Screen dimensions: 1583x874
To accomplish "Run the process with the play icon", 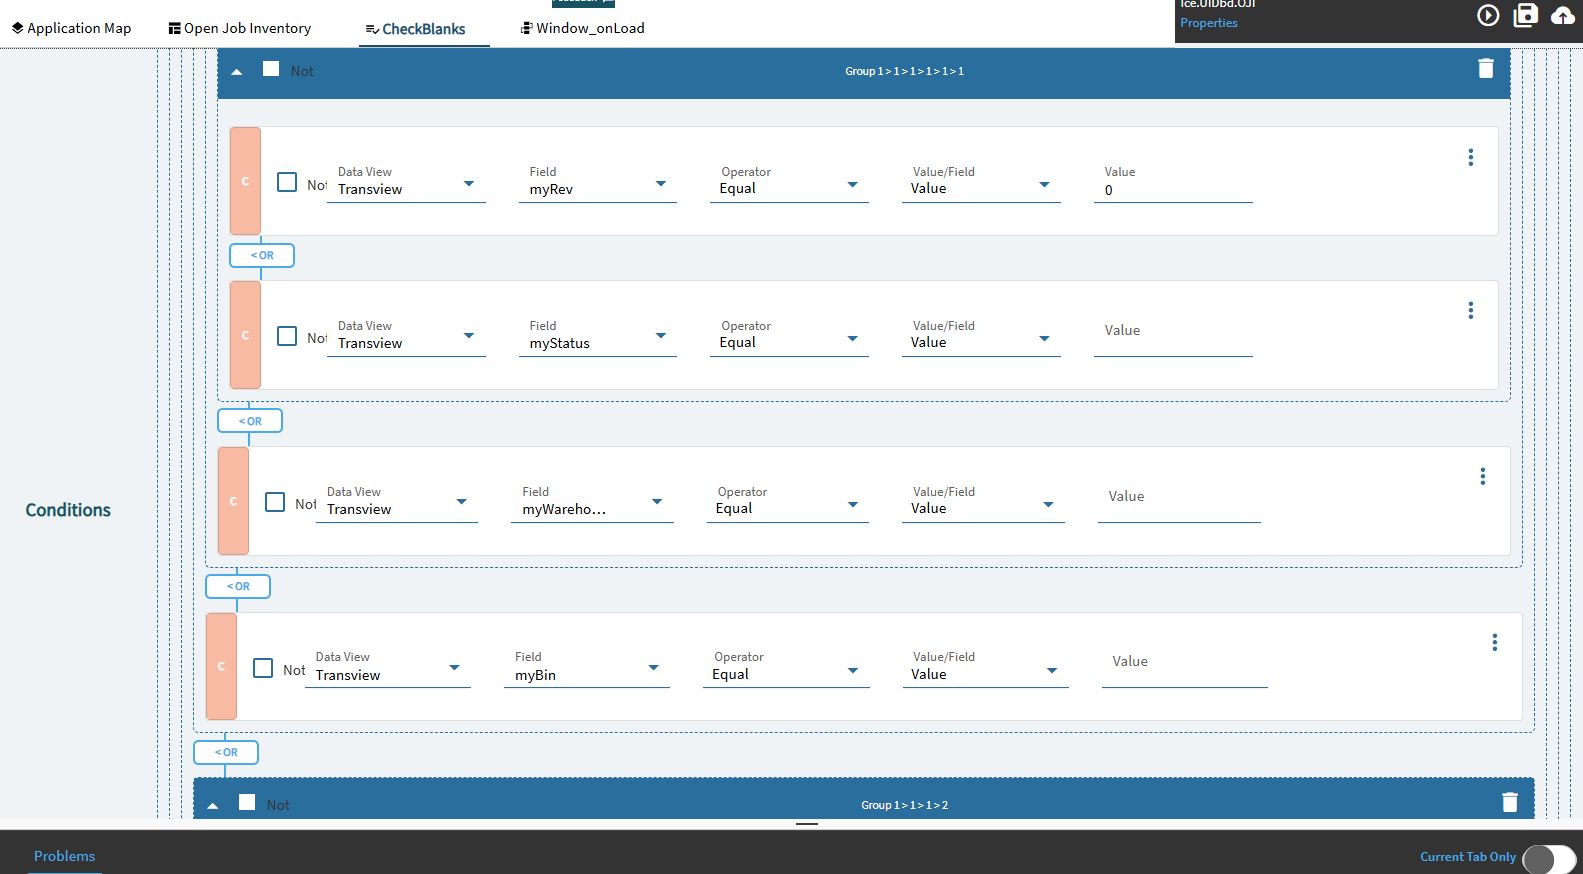I will click(x=1488, y=15).
